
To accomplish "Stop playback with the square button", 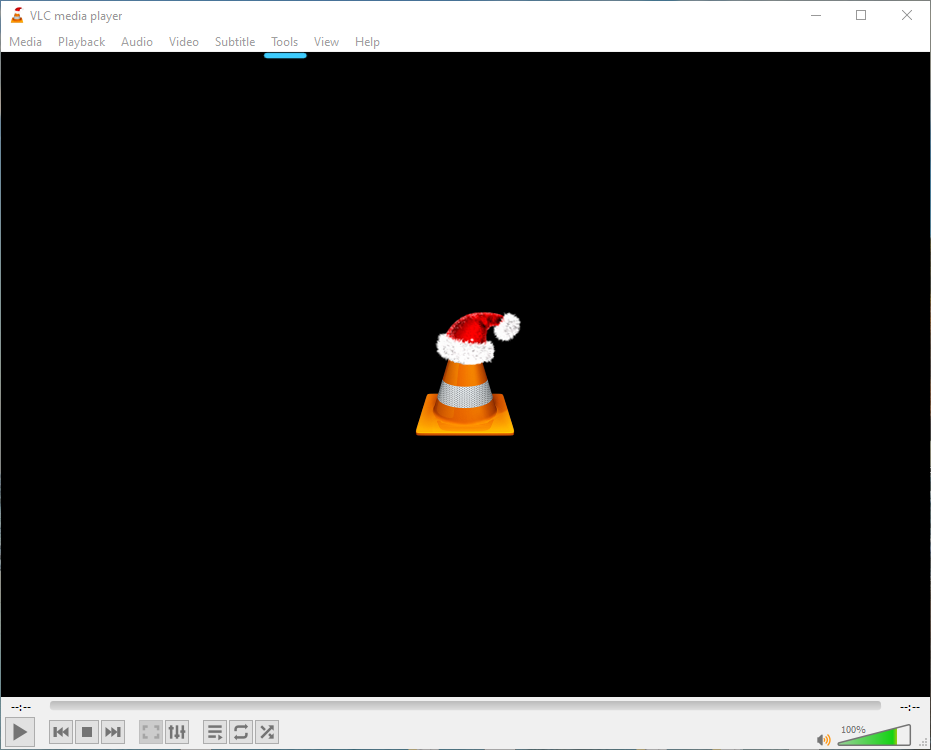I will [87, 732].
